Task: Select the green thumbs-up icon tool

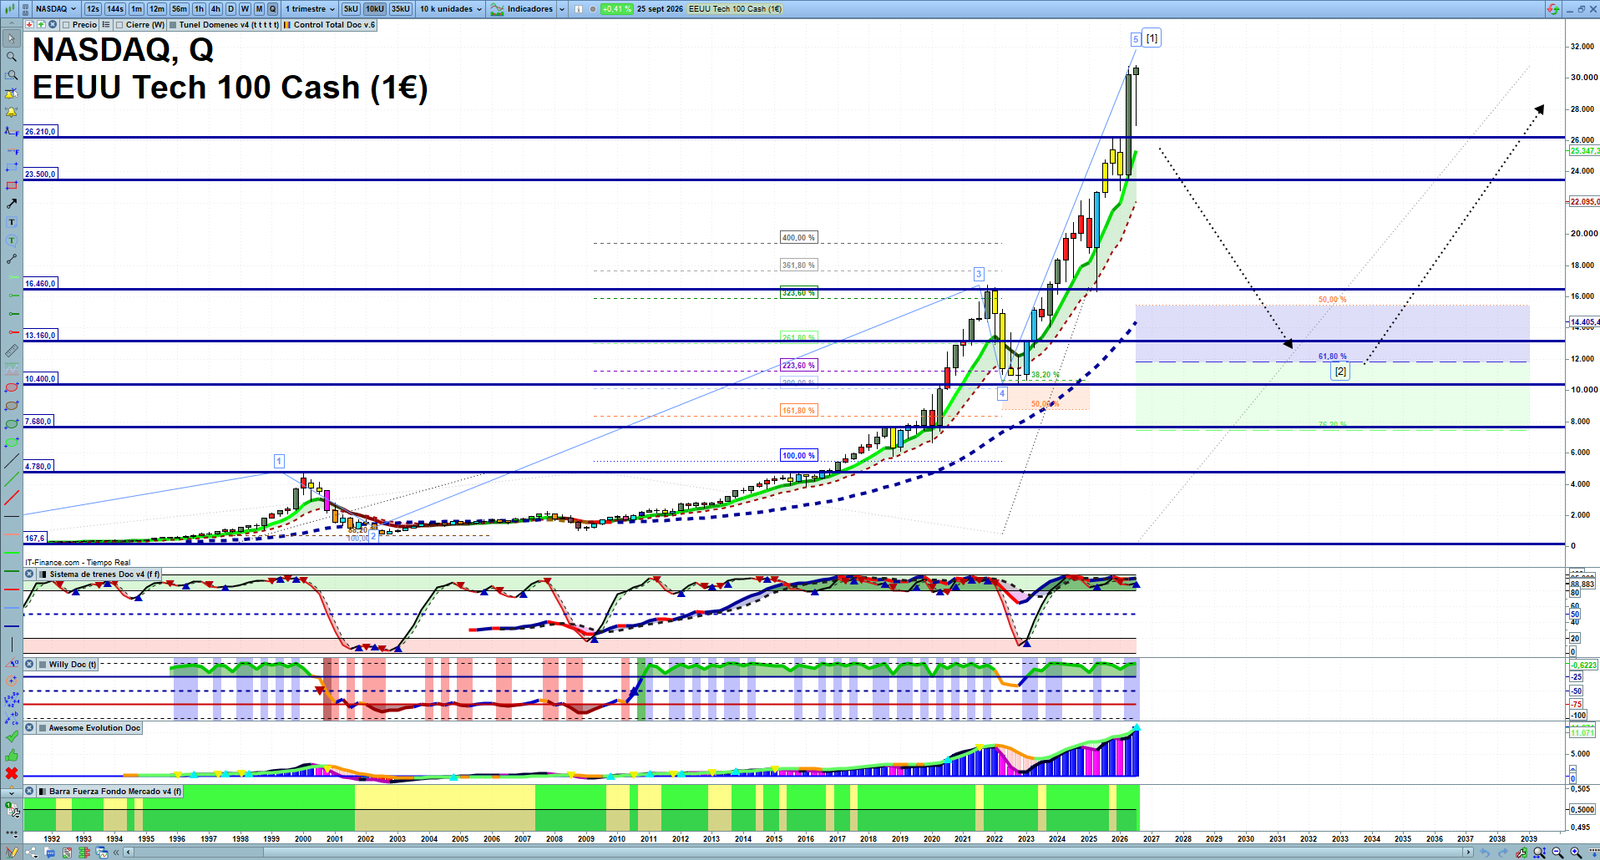Action: [x=11, y=755]
